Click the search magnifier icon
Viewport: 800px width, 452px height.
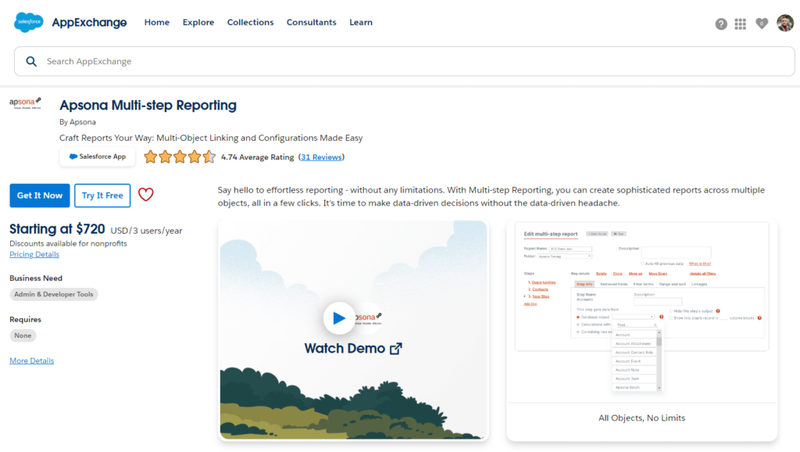pos(31,61)
